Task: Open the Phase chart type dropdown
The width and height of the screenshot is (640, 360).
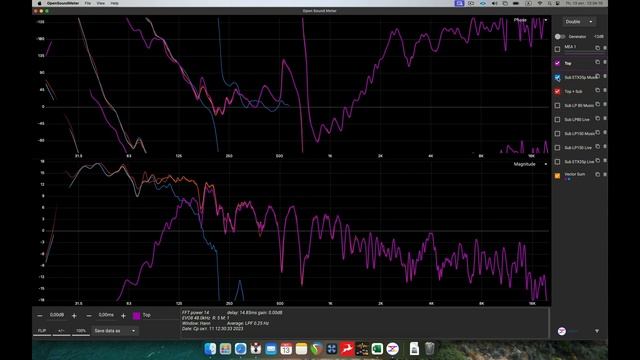Action: [530, 20]
